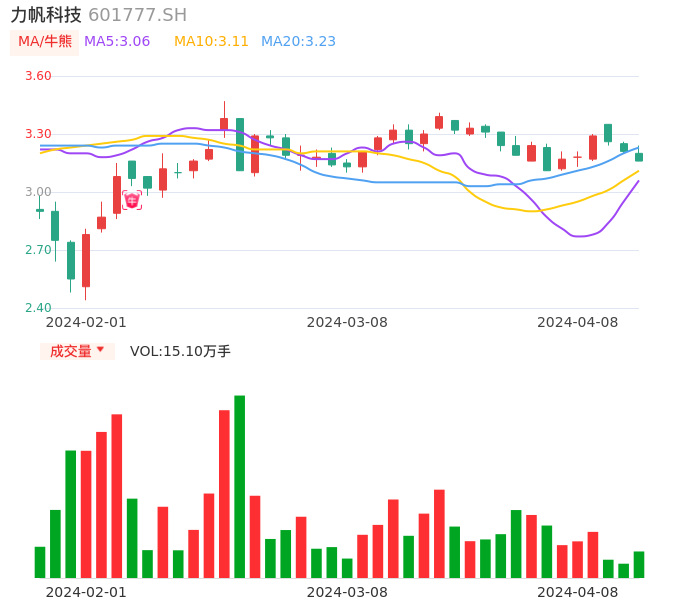This screenshot has width=686, height=606.
Task: Click the MA20:3.23 legend label
Action: tap(298, 42)
